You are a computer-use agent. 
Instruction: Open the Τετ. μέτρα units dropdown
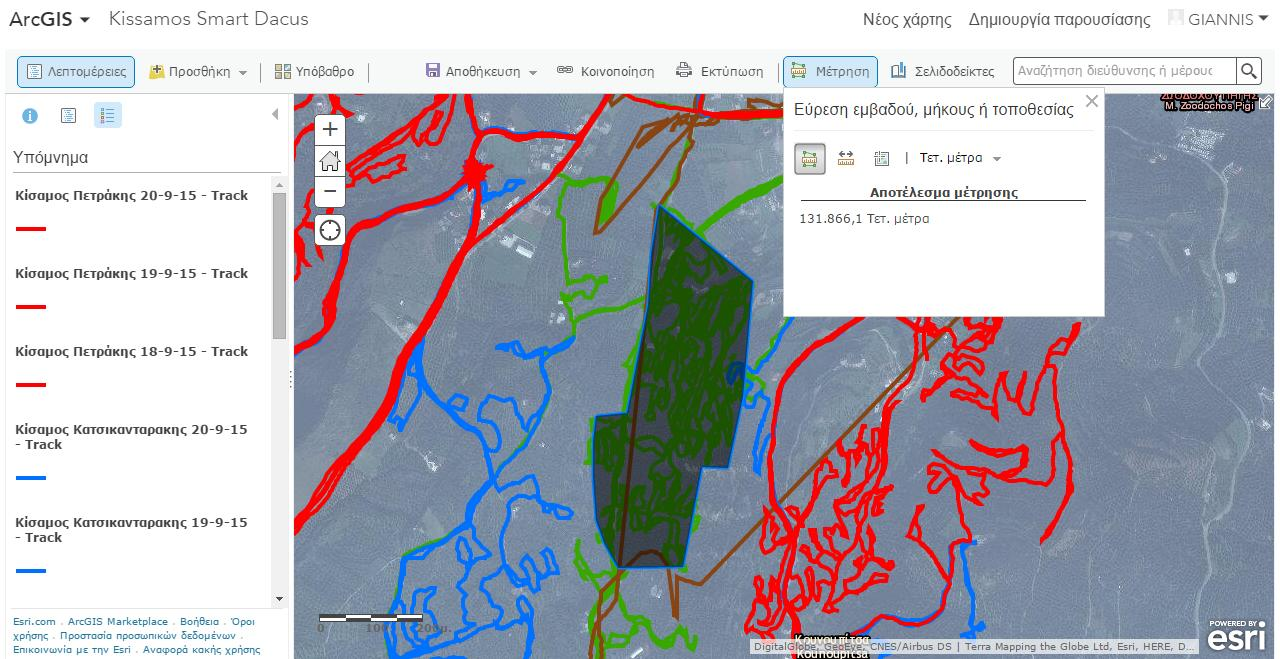coord(960,158)
